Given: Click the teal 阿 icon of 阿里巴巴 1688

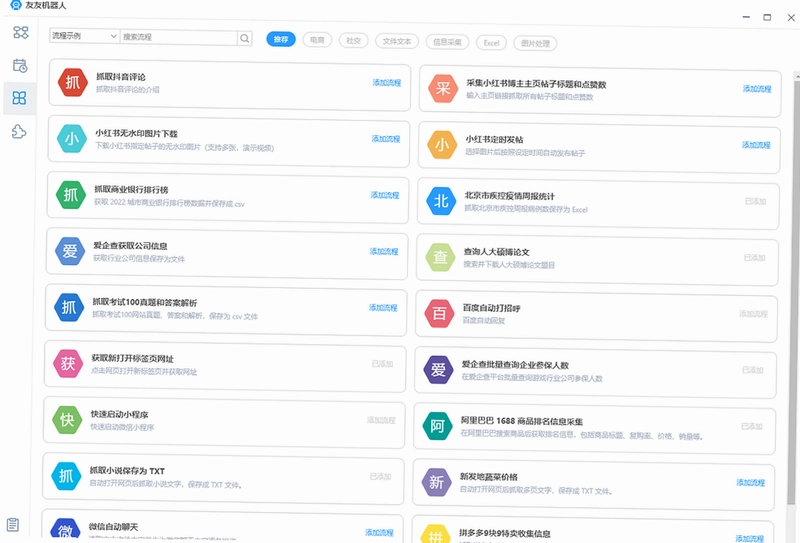Looking at the screenshot, I should pos(437,426).
